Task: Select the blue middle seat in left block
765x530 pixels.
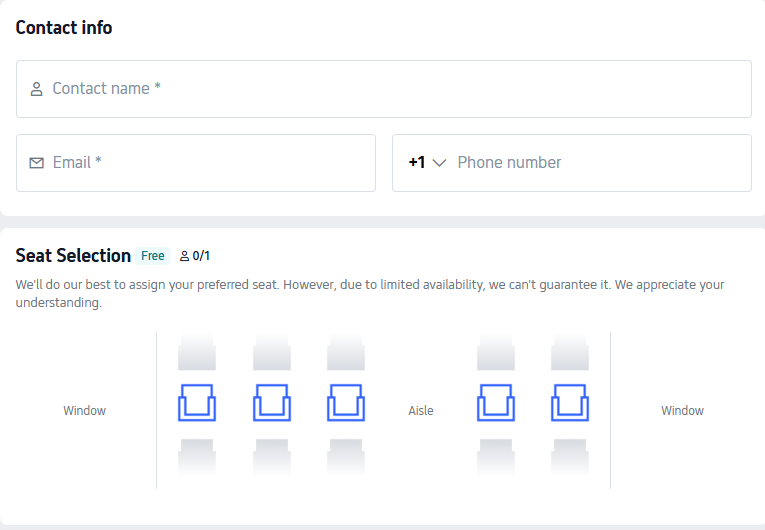Action: [x=272, y=402]
